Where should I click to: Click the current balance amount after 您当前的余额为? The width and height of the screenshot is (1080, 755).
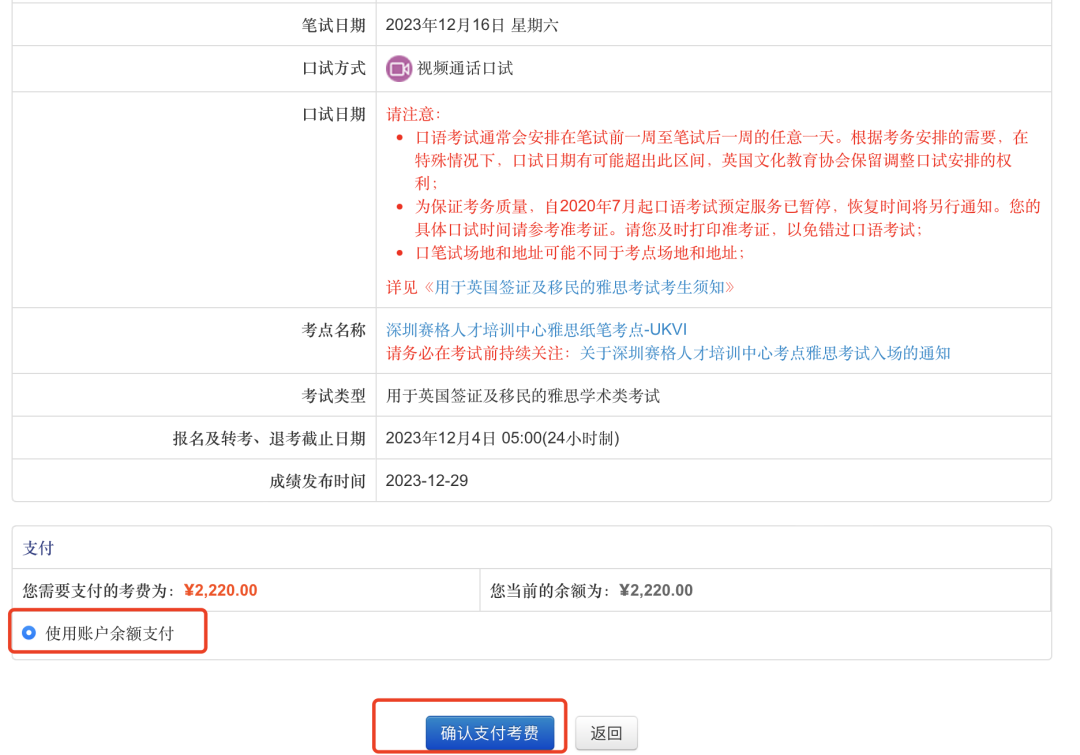click(x=655, y=590)
